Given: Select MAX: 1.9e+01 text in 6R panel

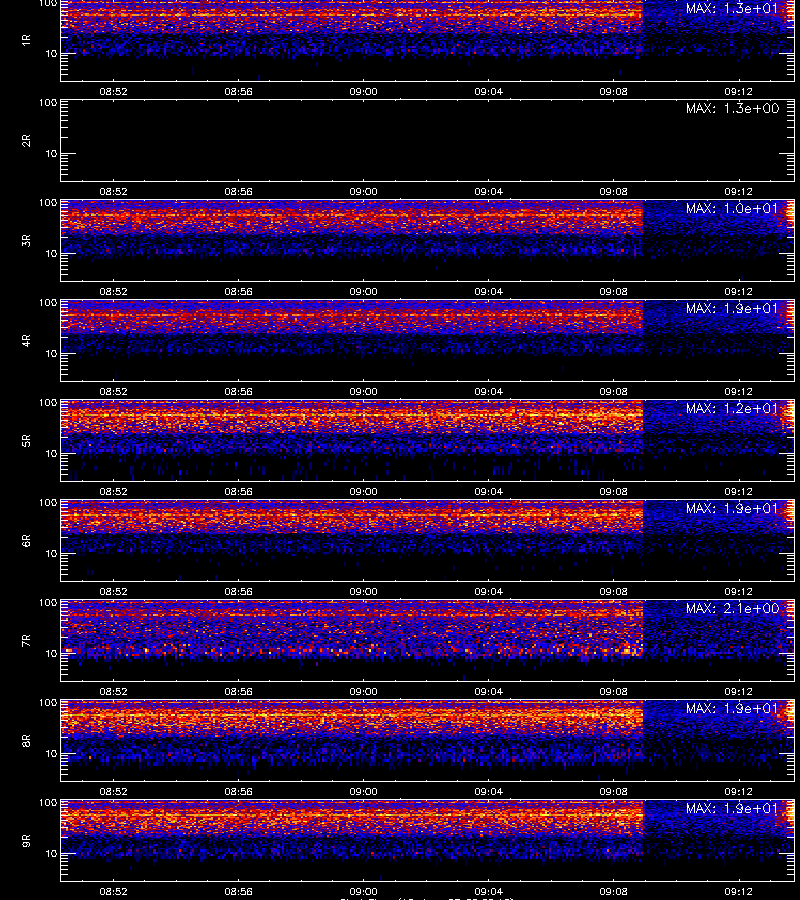Looking at the screenshot, I should 732,509.
